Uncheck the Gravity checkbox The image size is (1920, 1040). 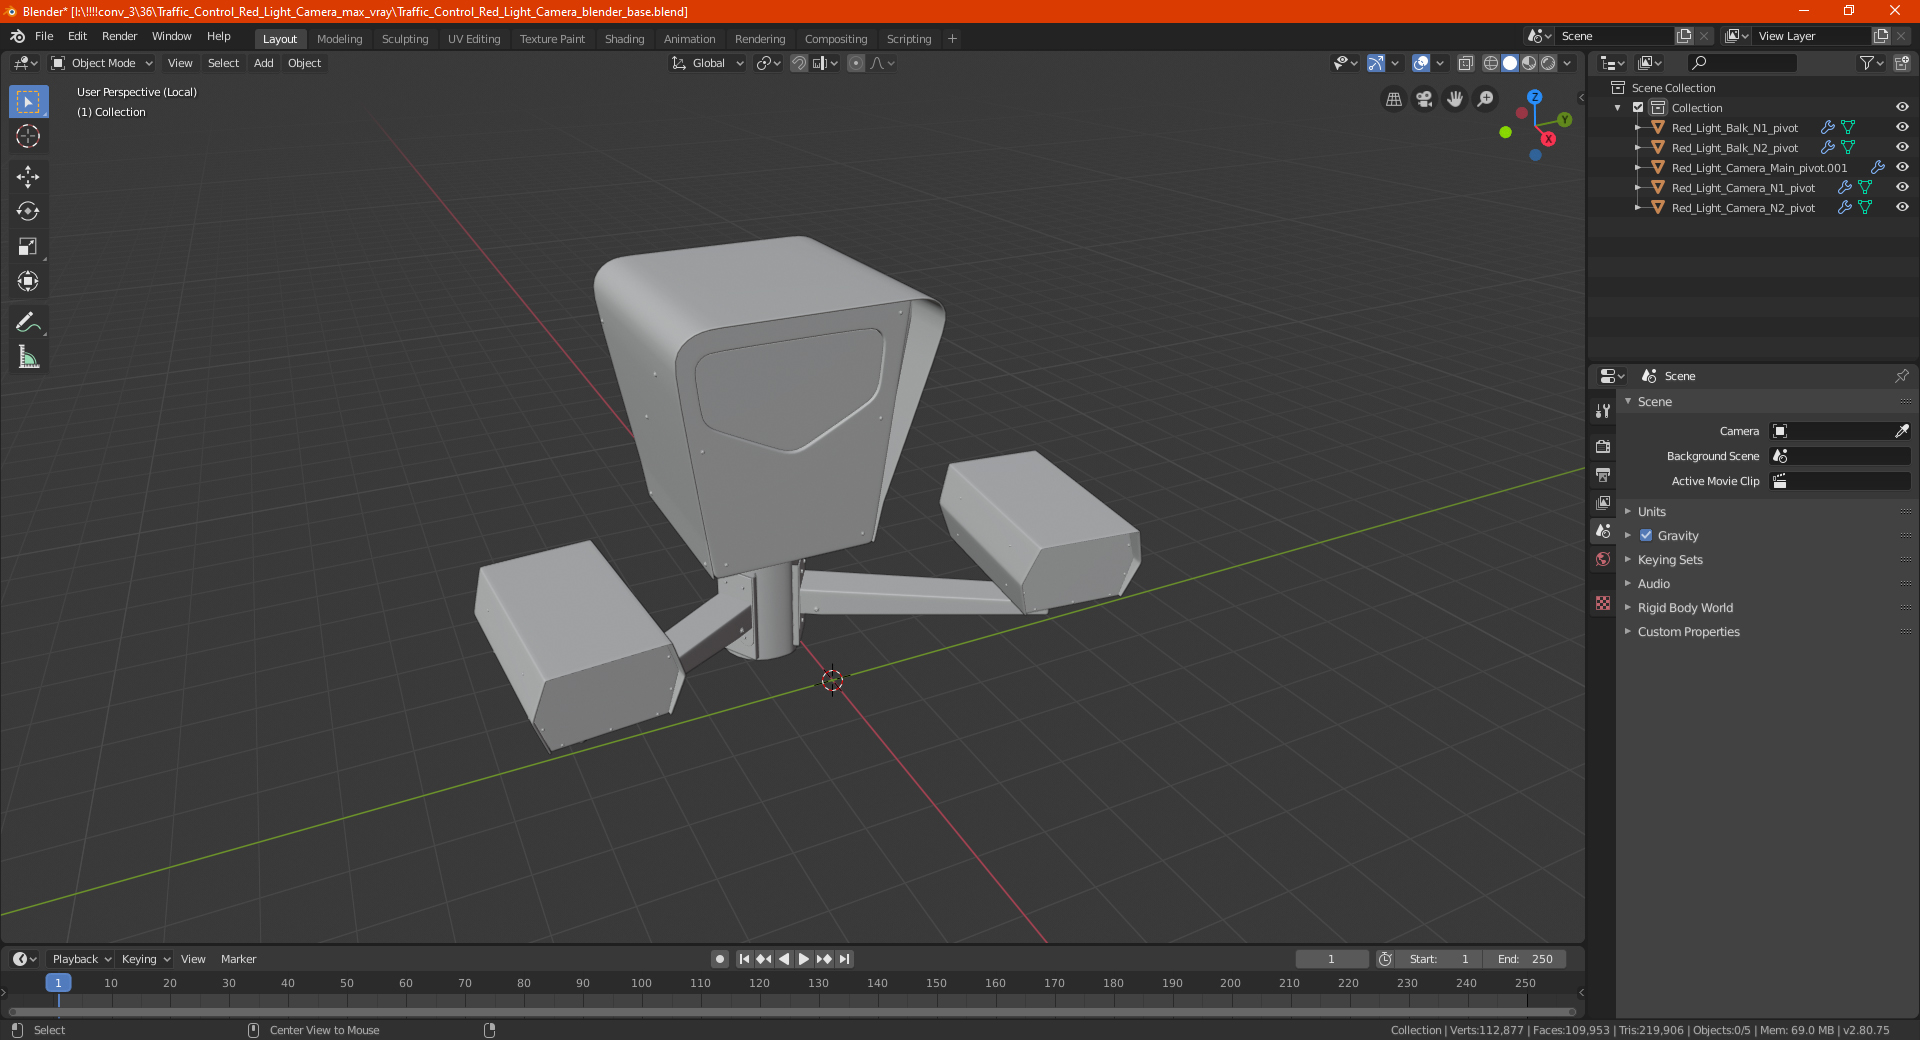[1646, 536]
